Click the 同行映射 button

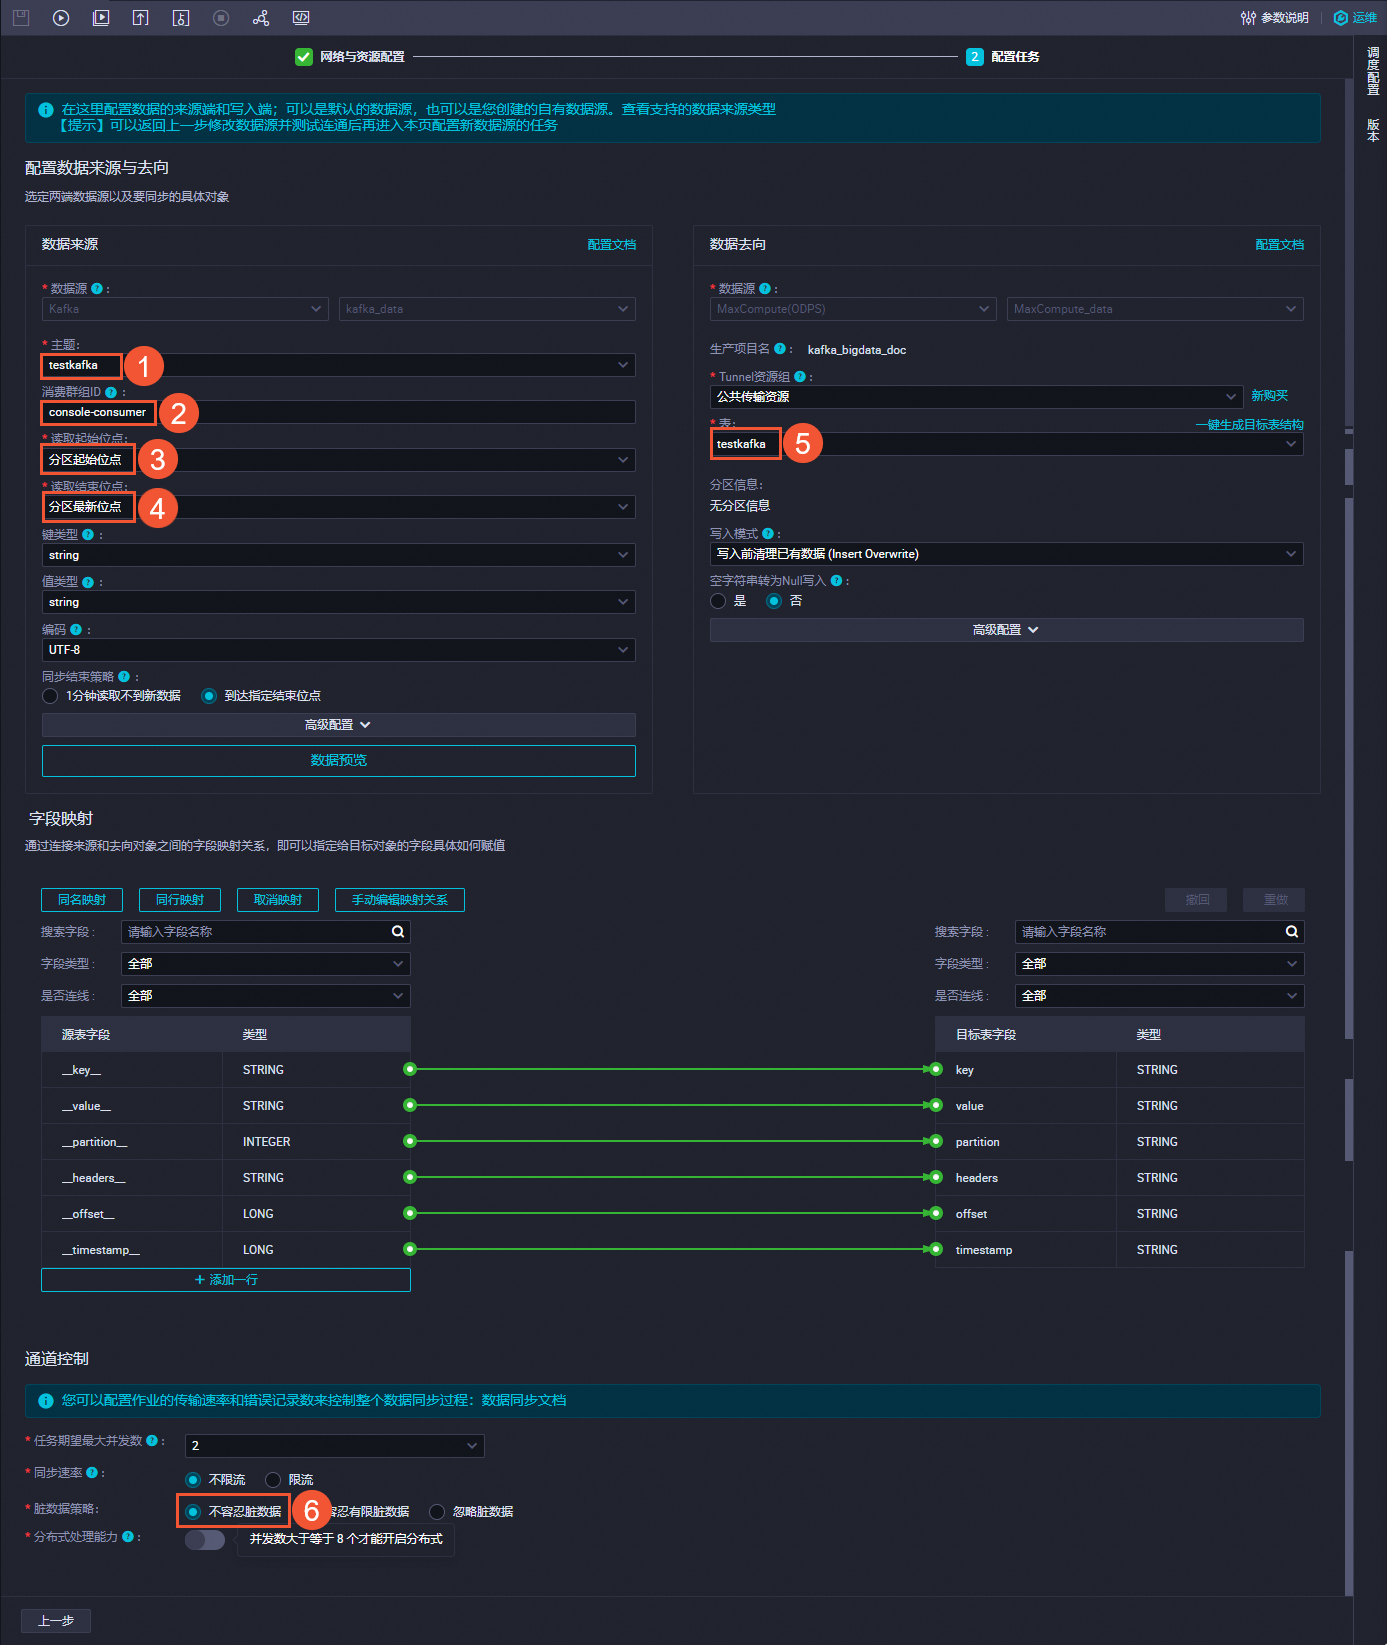(180, 900)
